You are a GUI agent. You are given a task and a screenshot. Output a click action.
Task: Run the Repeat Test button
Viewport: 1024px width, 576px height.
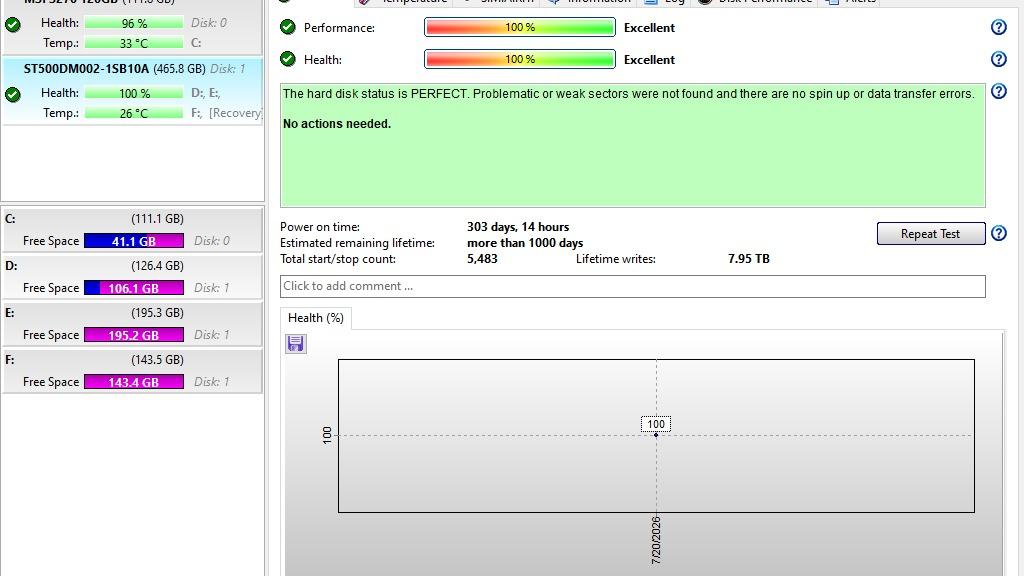[931, 234]
